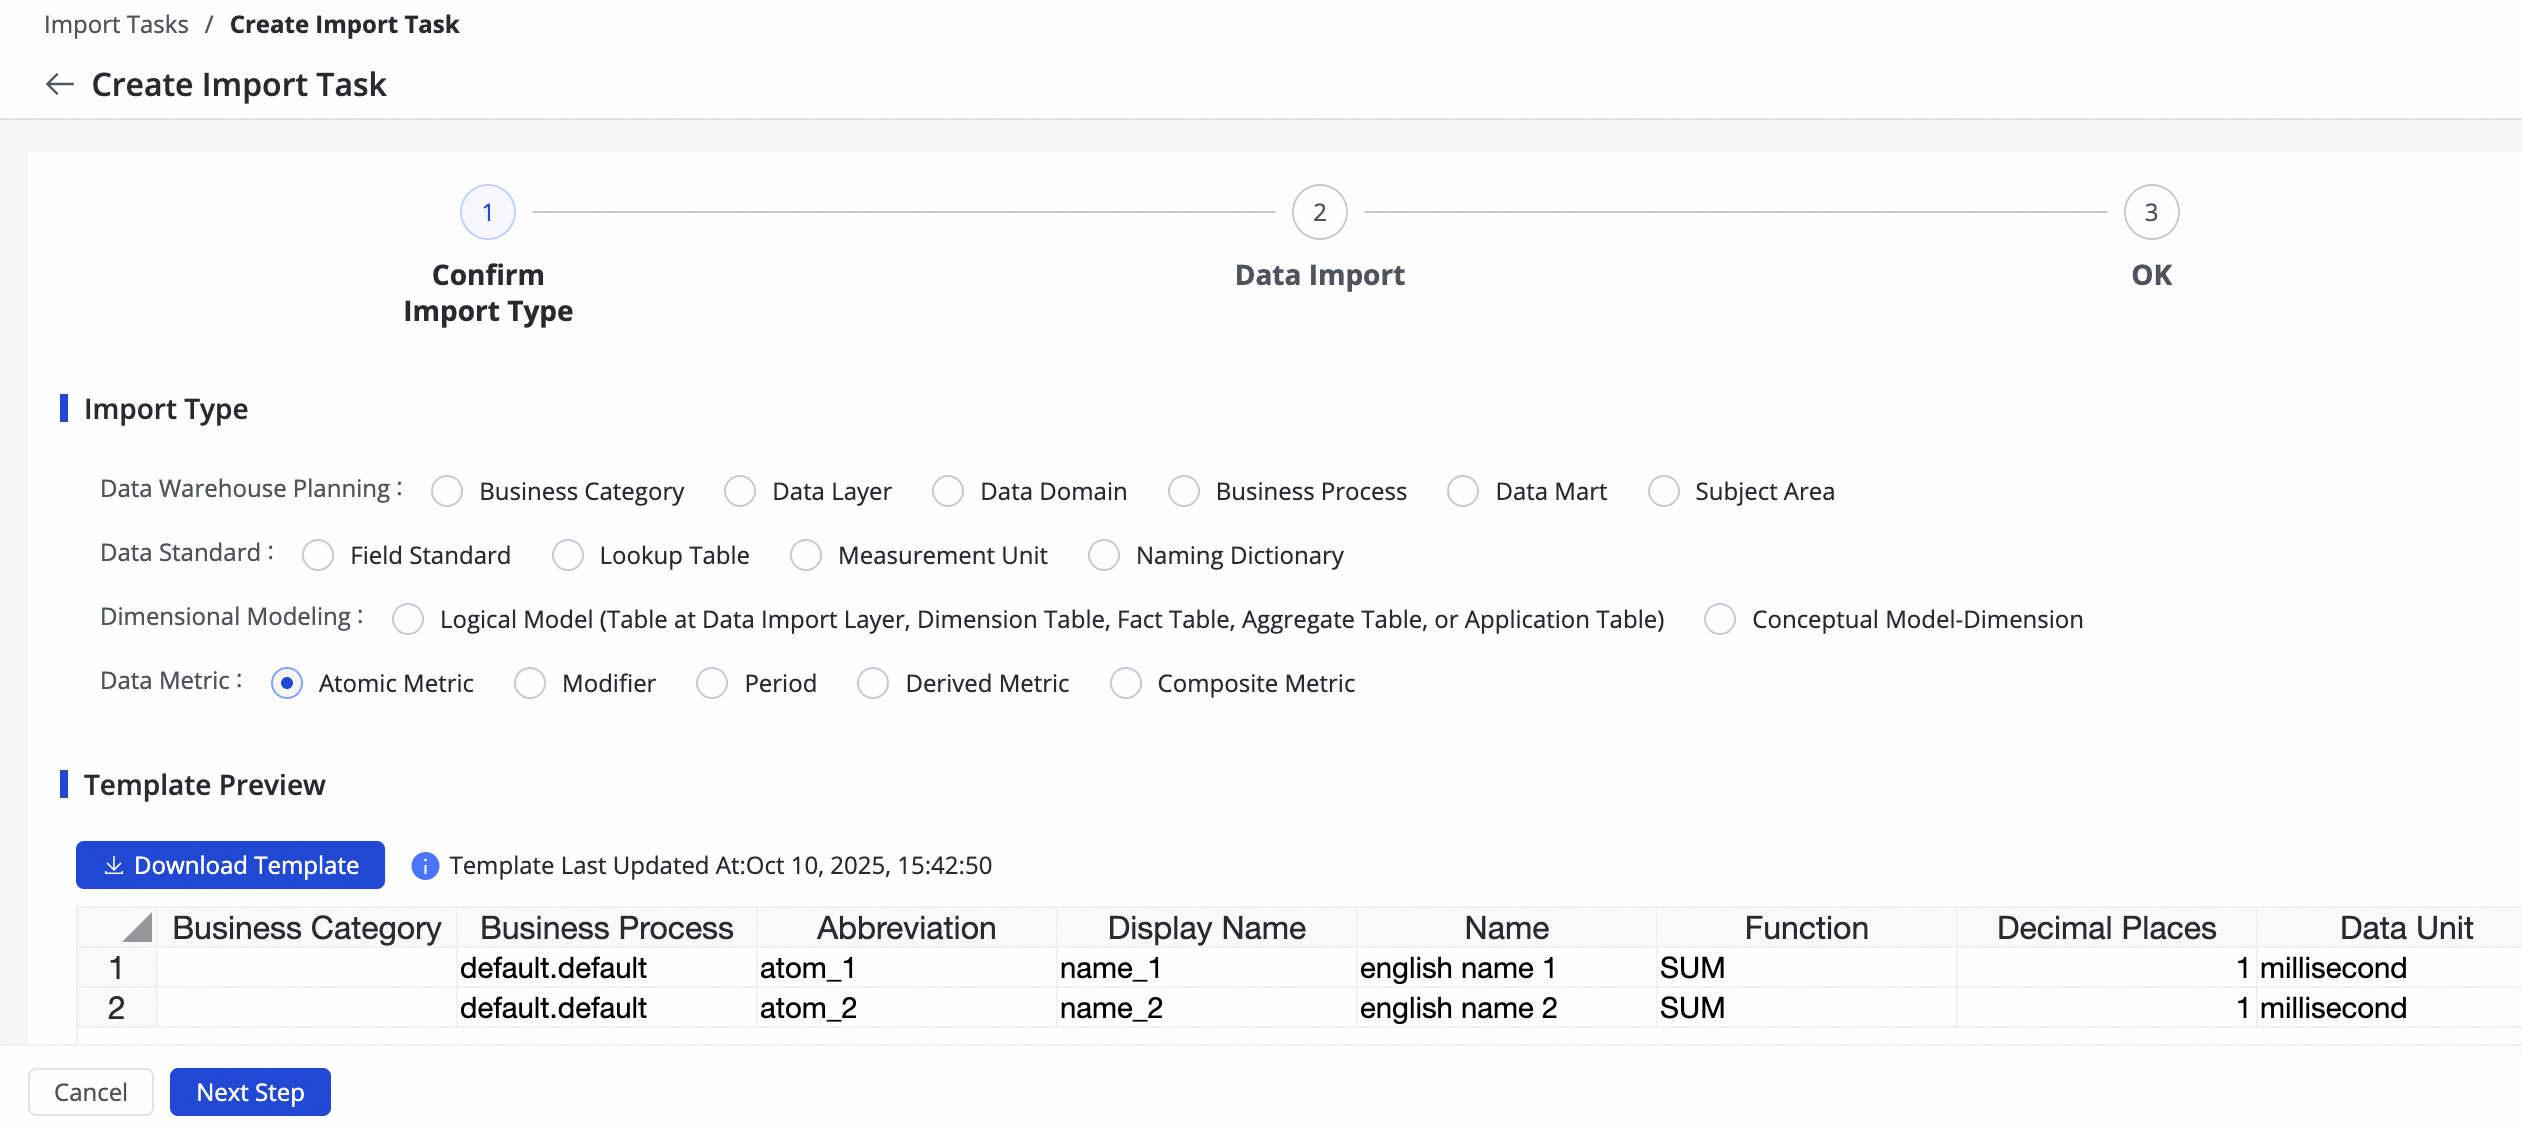Choose the Composite Metric option
Image resolution: width=2522 pixels, height=1130 pixels.
coord(1126,684)
